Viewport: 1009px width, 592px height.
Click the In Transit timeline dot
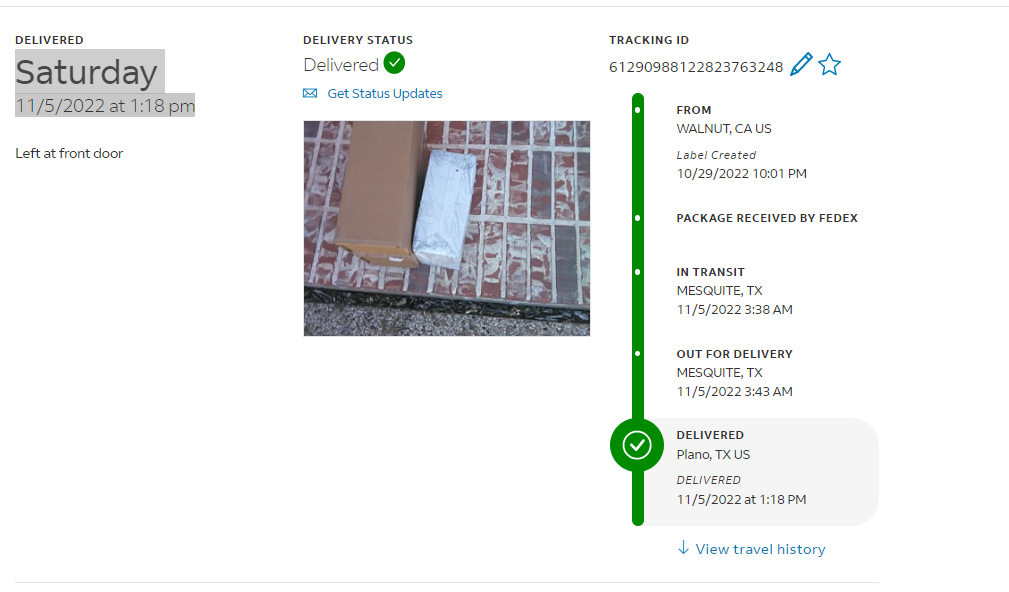638,272
